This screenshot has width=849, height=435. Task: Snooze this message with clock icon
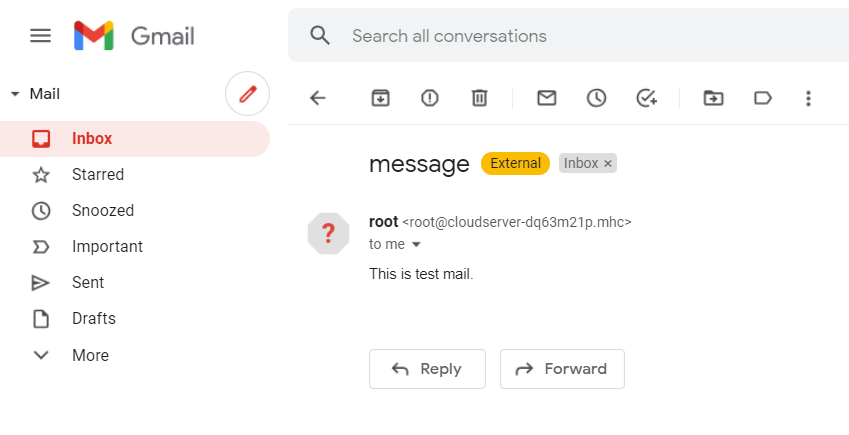596,98
